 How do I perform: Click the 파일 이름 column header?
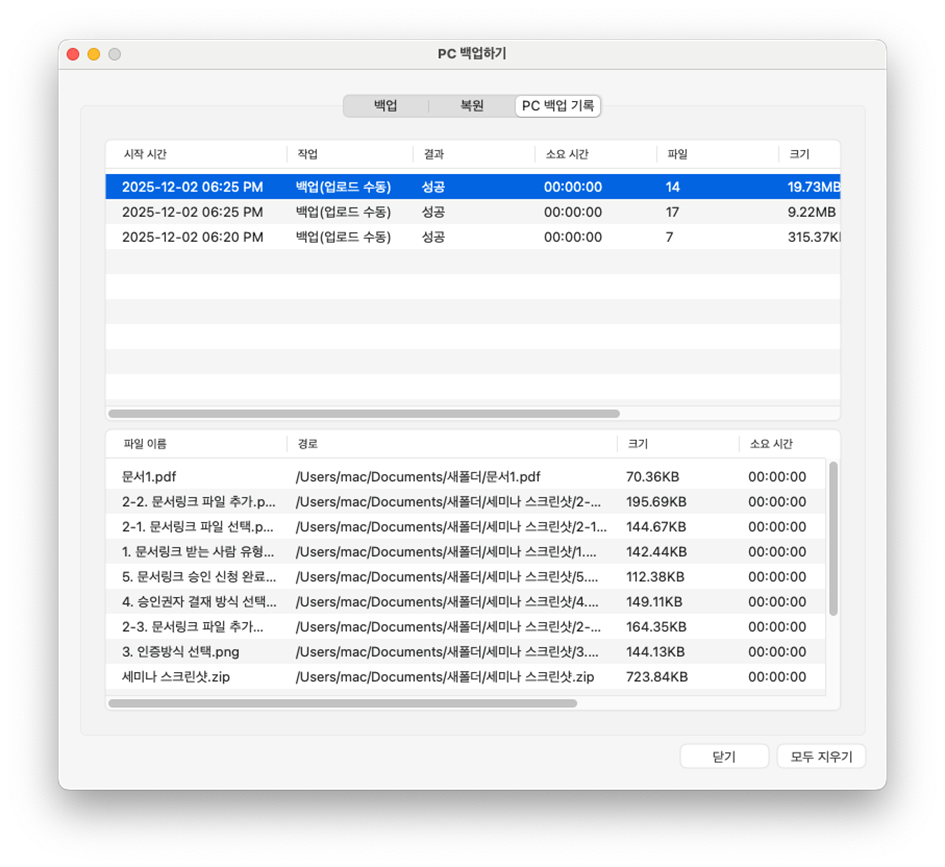(145, 444)
